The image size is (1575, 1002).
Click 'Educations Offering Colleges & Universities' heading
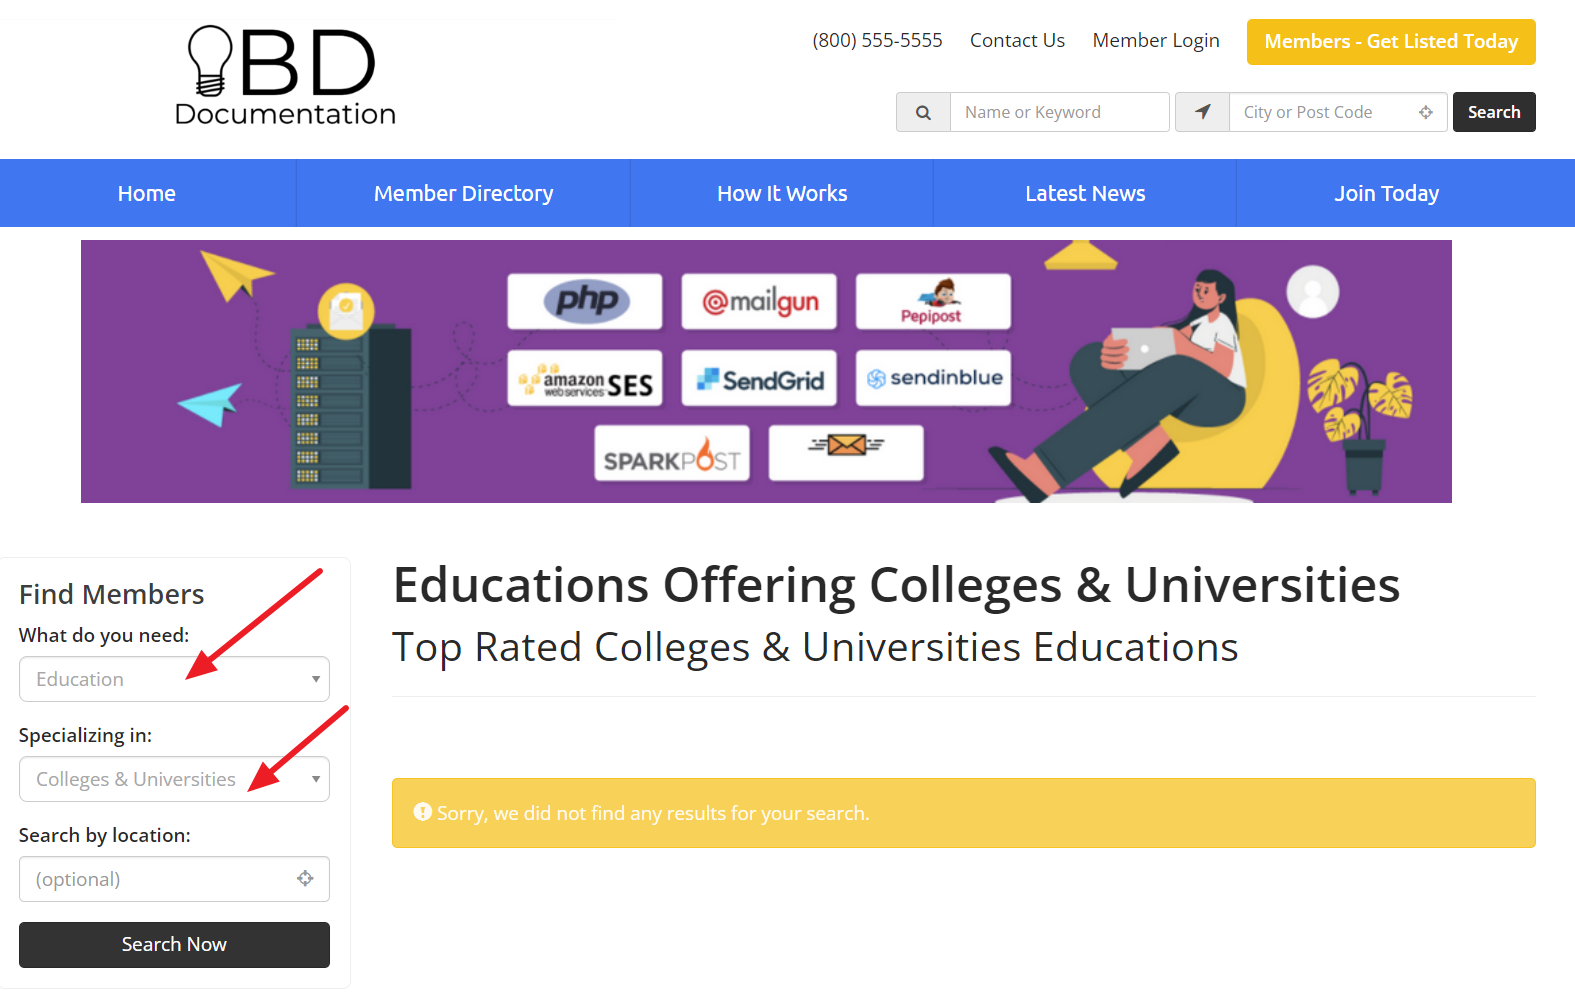pos(896,585)
